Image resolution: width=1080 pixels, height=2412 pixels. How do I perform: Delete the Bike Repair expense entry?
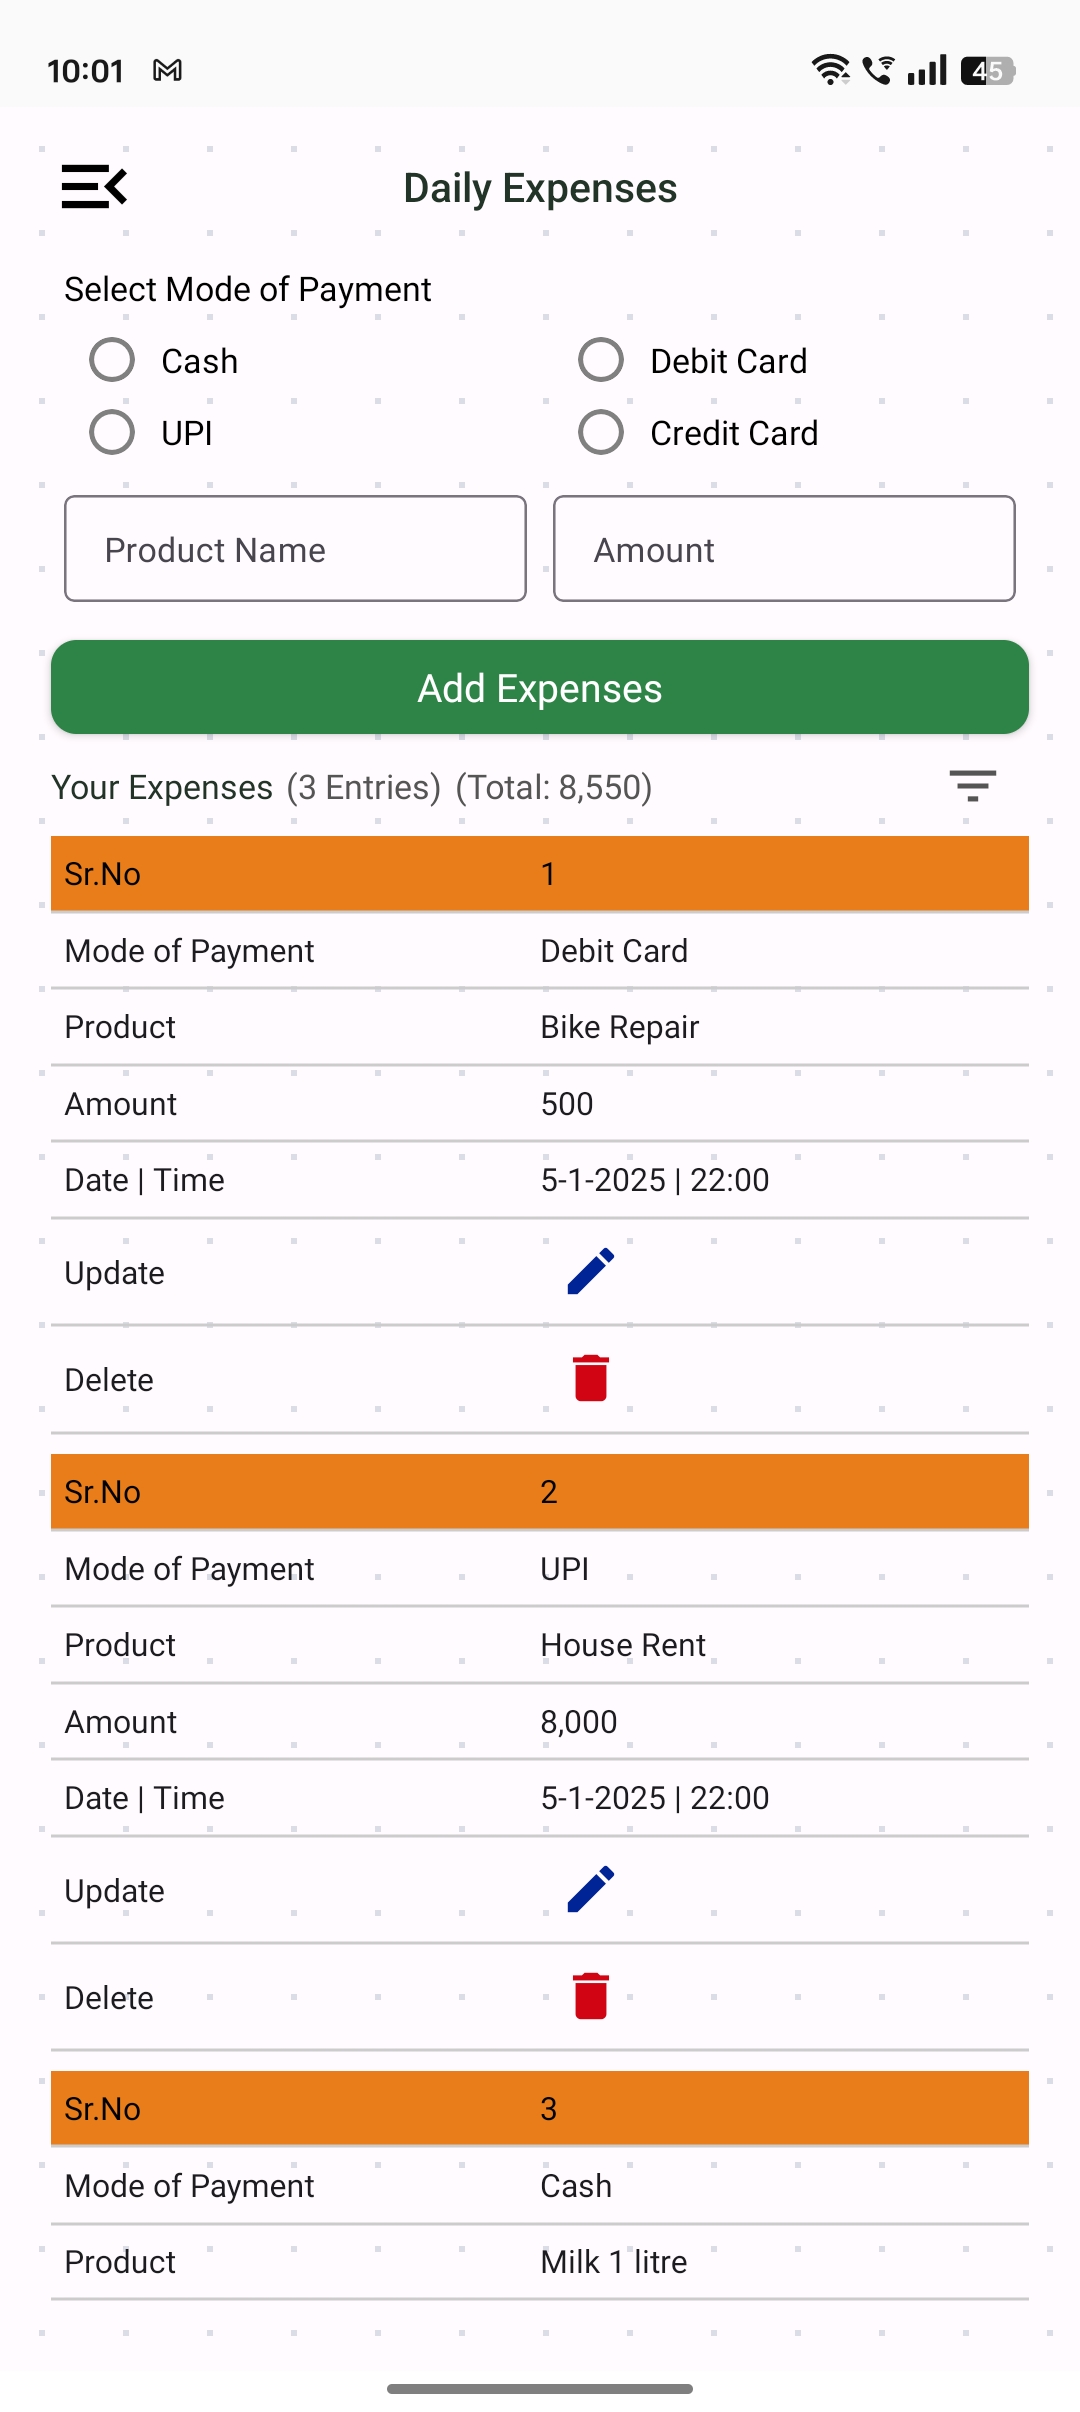click(590, 1379)
